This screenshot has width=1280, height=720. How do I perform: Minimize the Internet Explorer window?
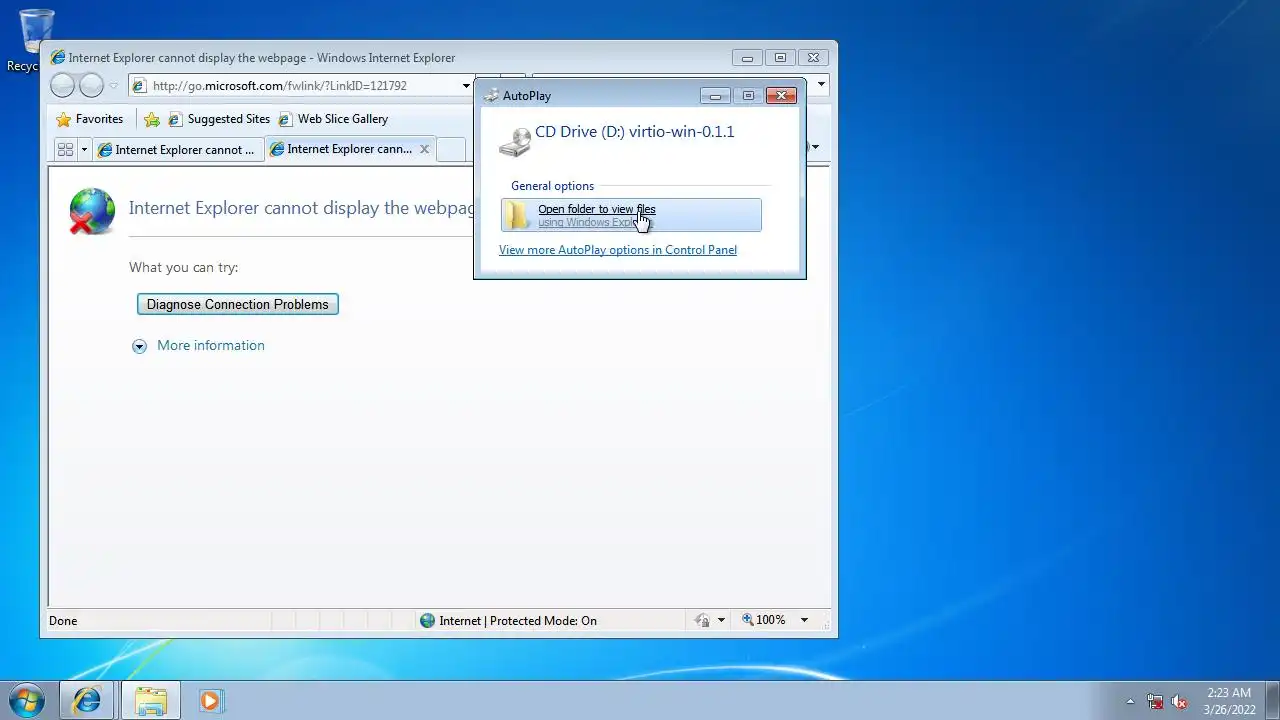747,58
